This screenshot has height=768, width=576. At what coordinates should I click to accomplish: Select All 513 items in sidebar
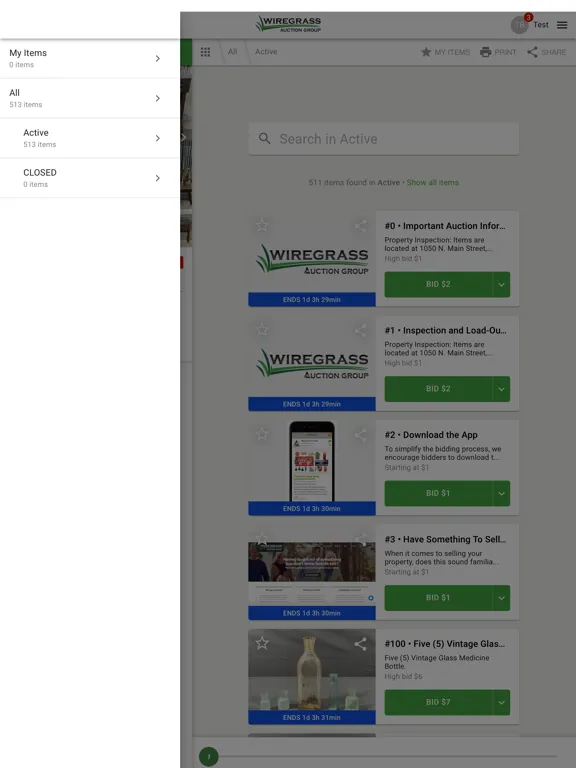(90, 98)
